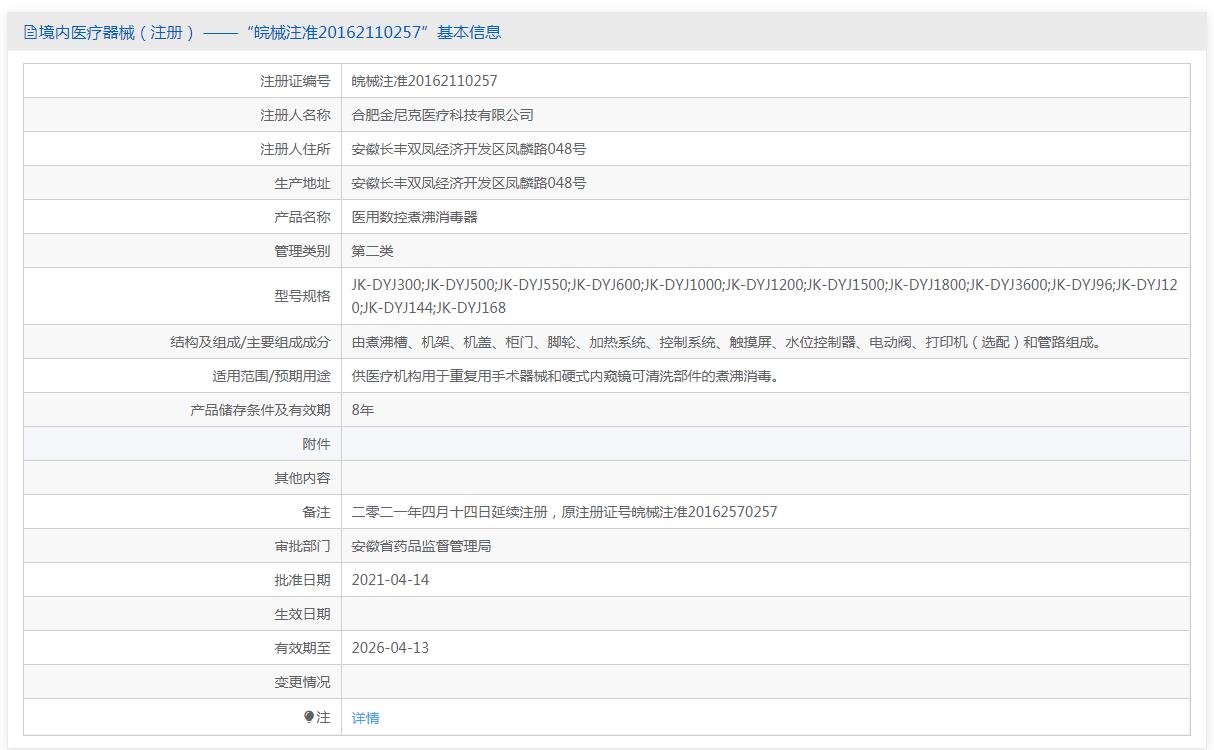Viewport: 1214px width, 750px height.
Task: Click approval date 2021-04-14
Action: pyautogui.click(x=390, y=580)
